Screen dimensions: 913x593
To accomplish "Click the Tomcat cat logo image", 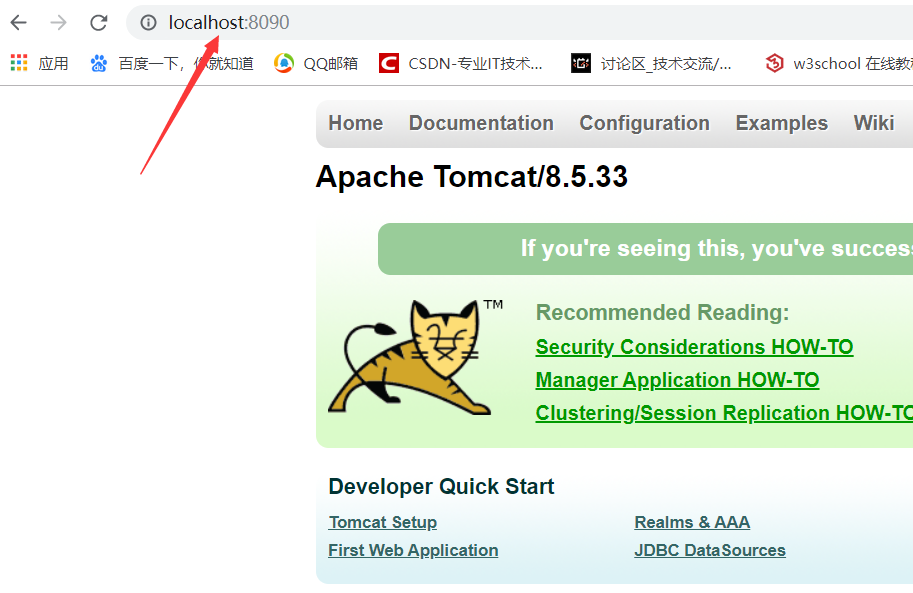I will tap(415, 357).
